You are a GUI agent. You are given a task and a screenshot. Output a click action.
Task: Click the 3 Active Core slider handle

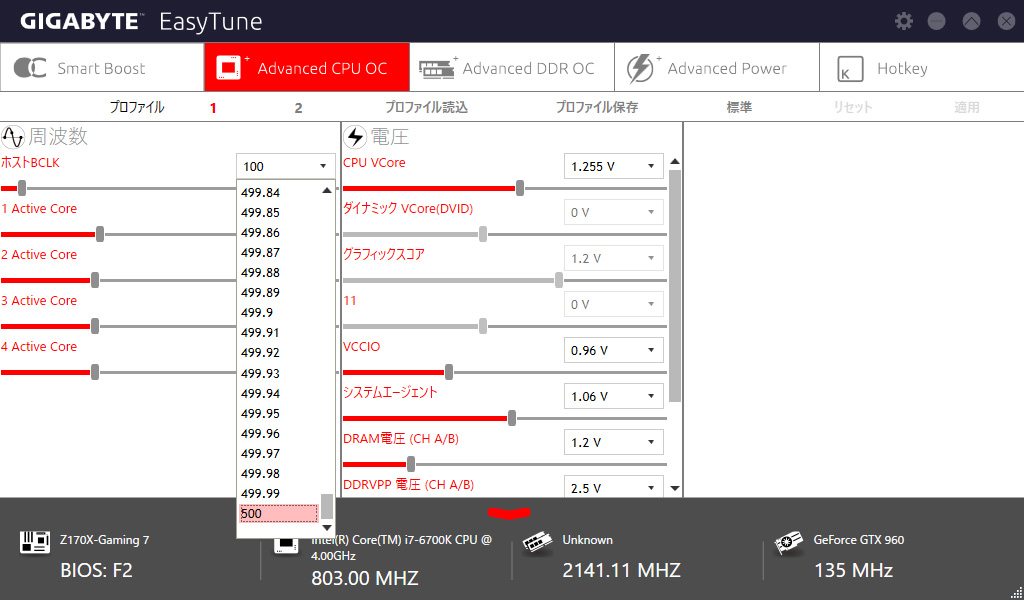tap(95, 326)
